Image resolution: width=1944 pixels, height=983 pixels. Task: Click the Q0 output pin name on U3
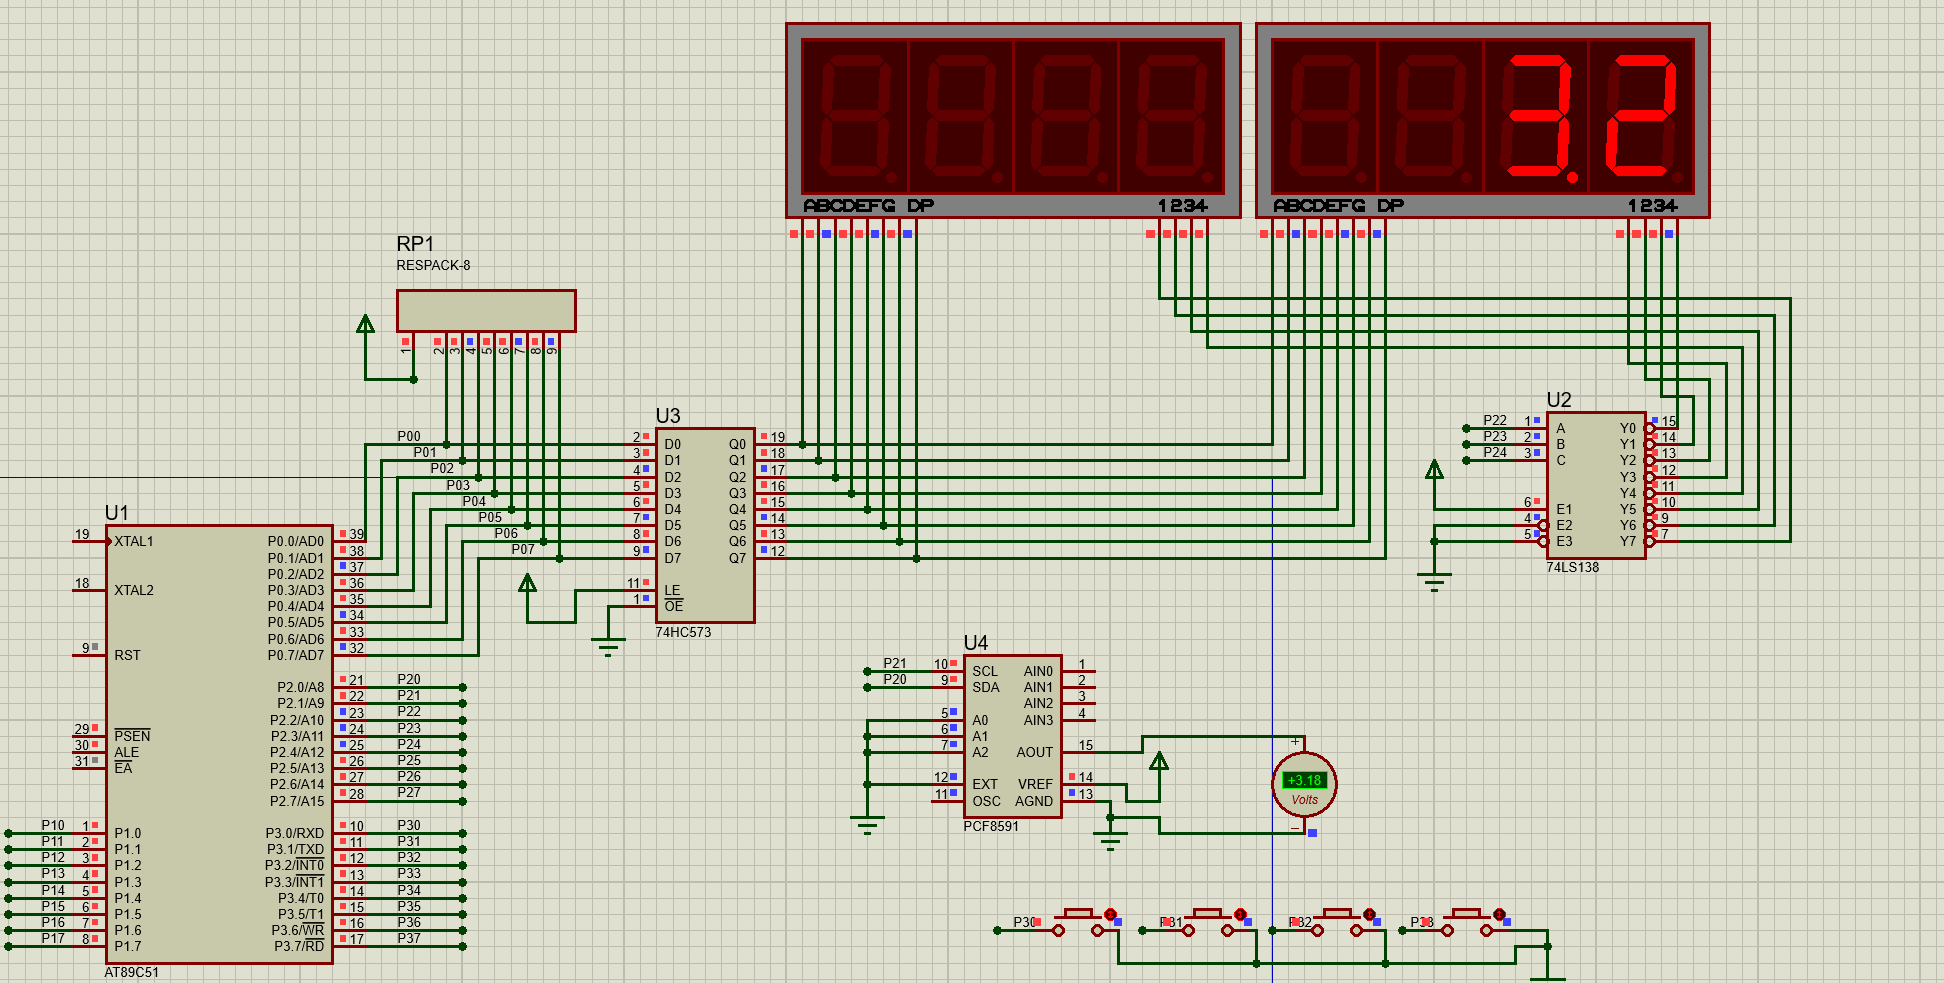point(737,444)
